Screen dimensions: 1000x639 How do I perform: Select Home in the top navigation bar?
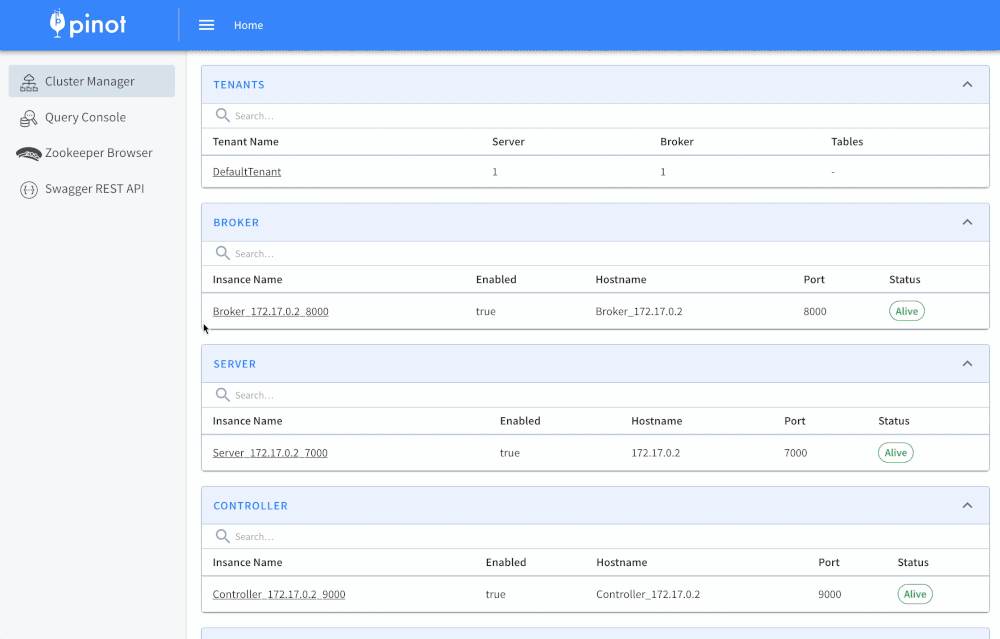pyautogui.click(x=248, y=25)
